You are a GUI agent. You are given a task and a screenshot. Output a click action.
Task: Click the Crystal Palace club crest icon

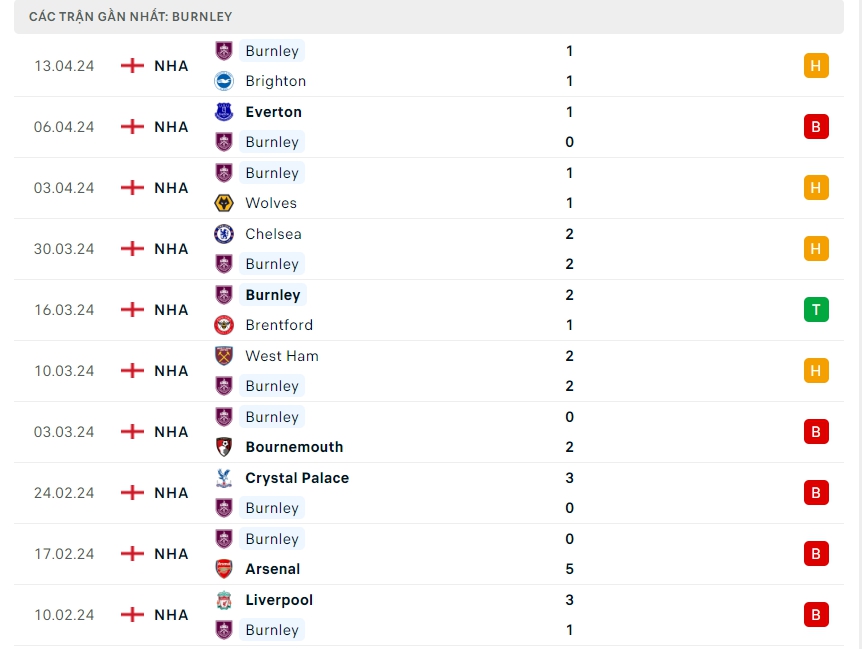point(224,478)
